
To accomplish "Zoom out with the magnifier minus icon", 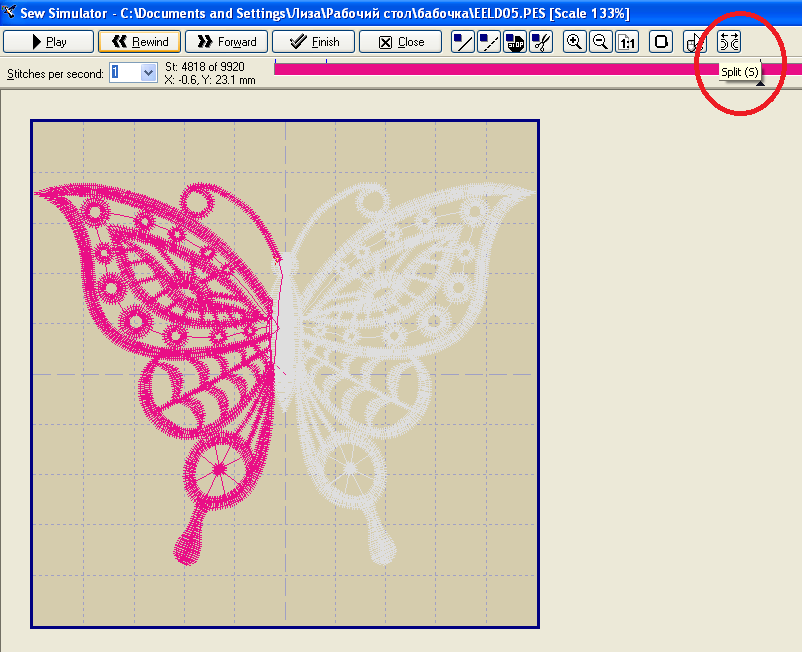I will point(600,42).
